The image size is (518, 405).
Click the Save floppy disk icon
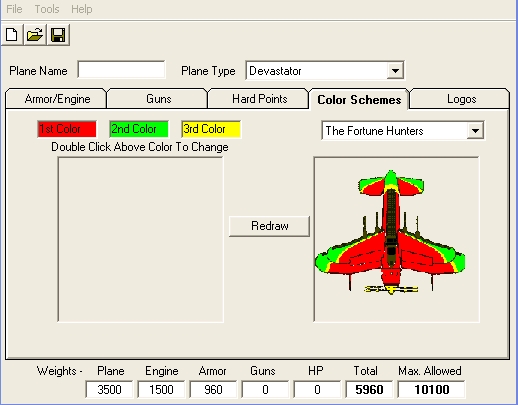click(x=58, y=35)
